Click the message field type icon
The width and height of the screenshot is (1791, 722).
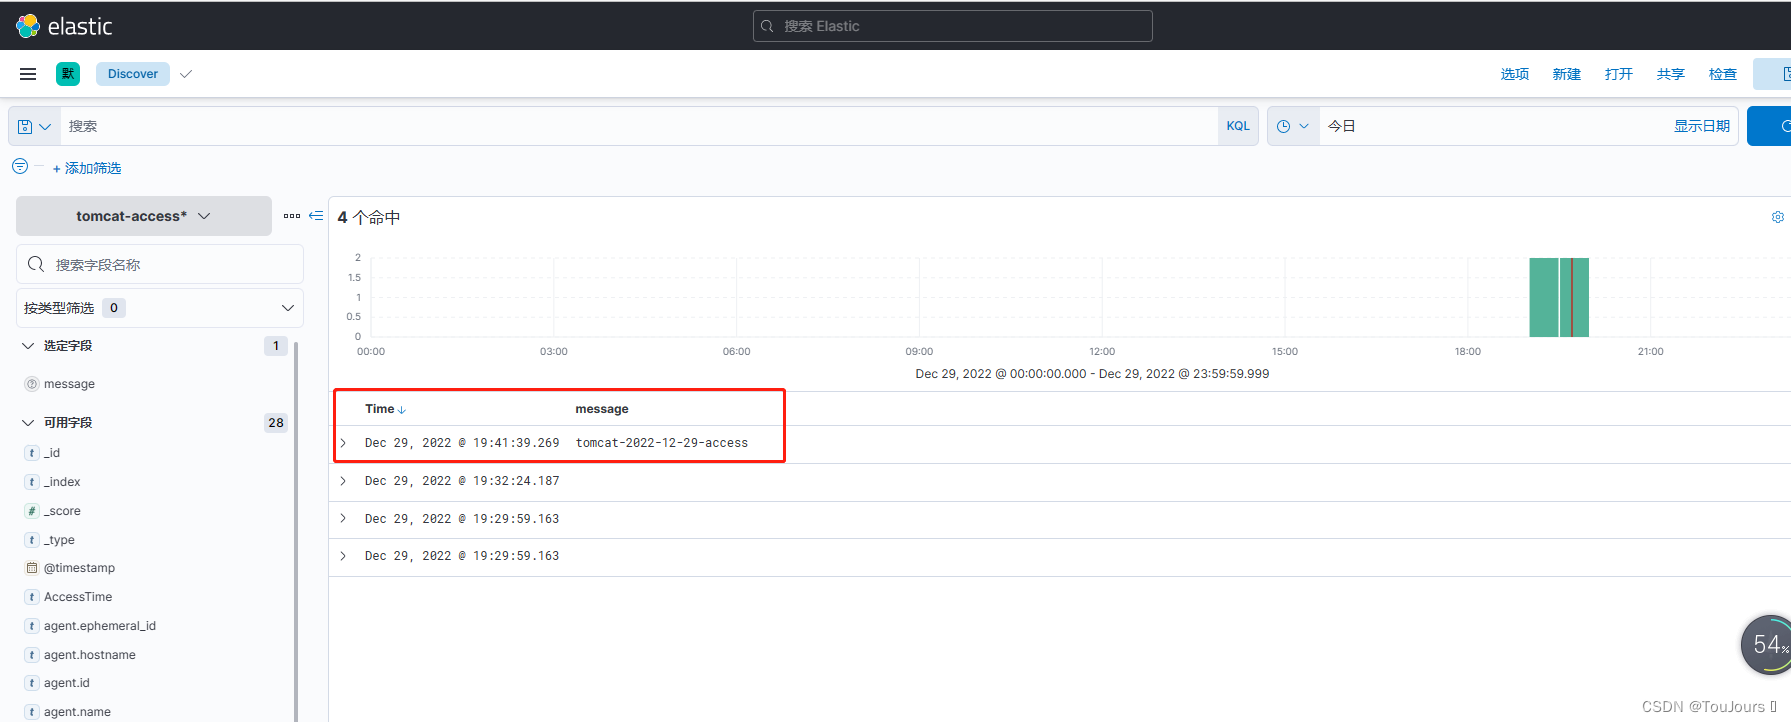tap(32, 384)
